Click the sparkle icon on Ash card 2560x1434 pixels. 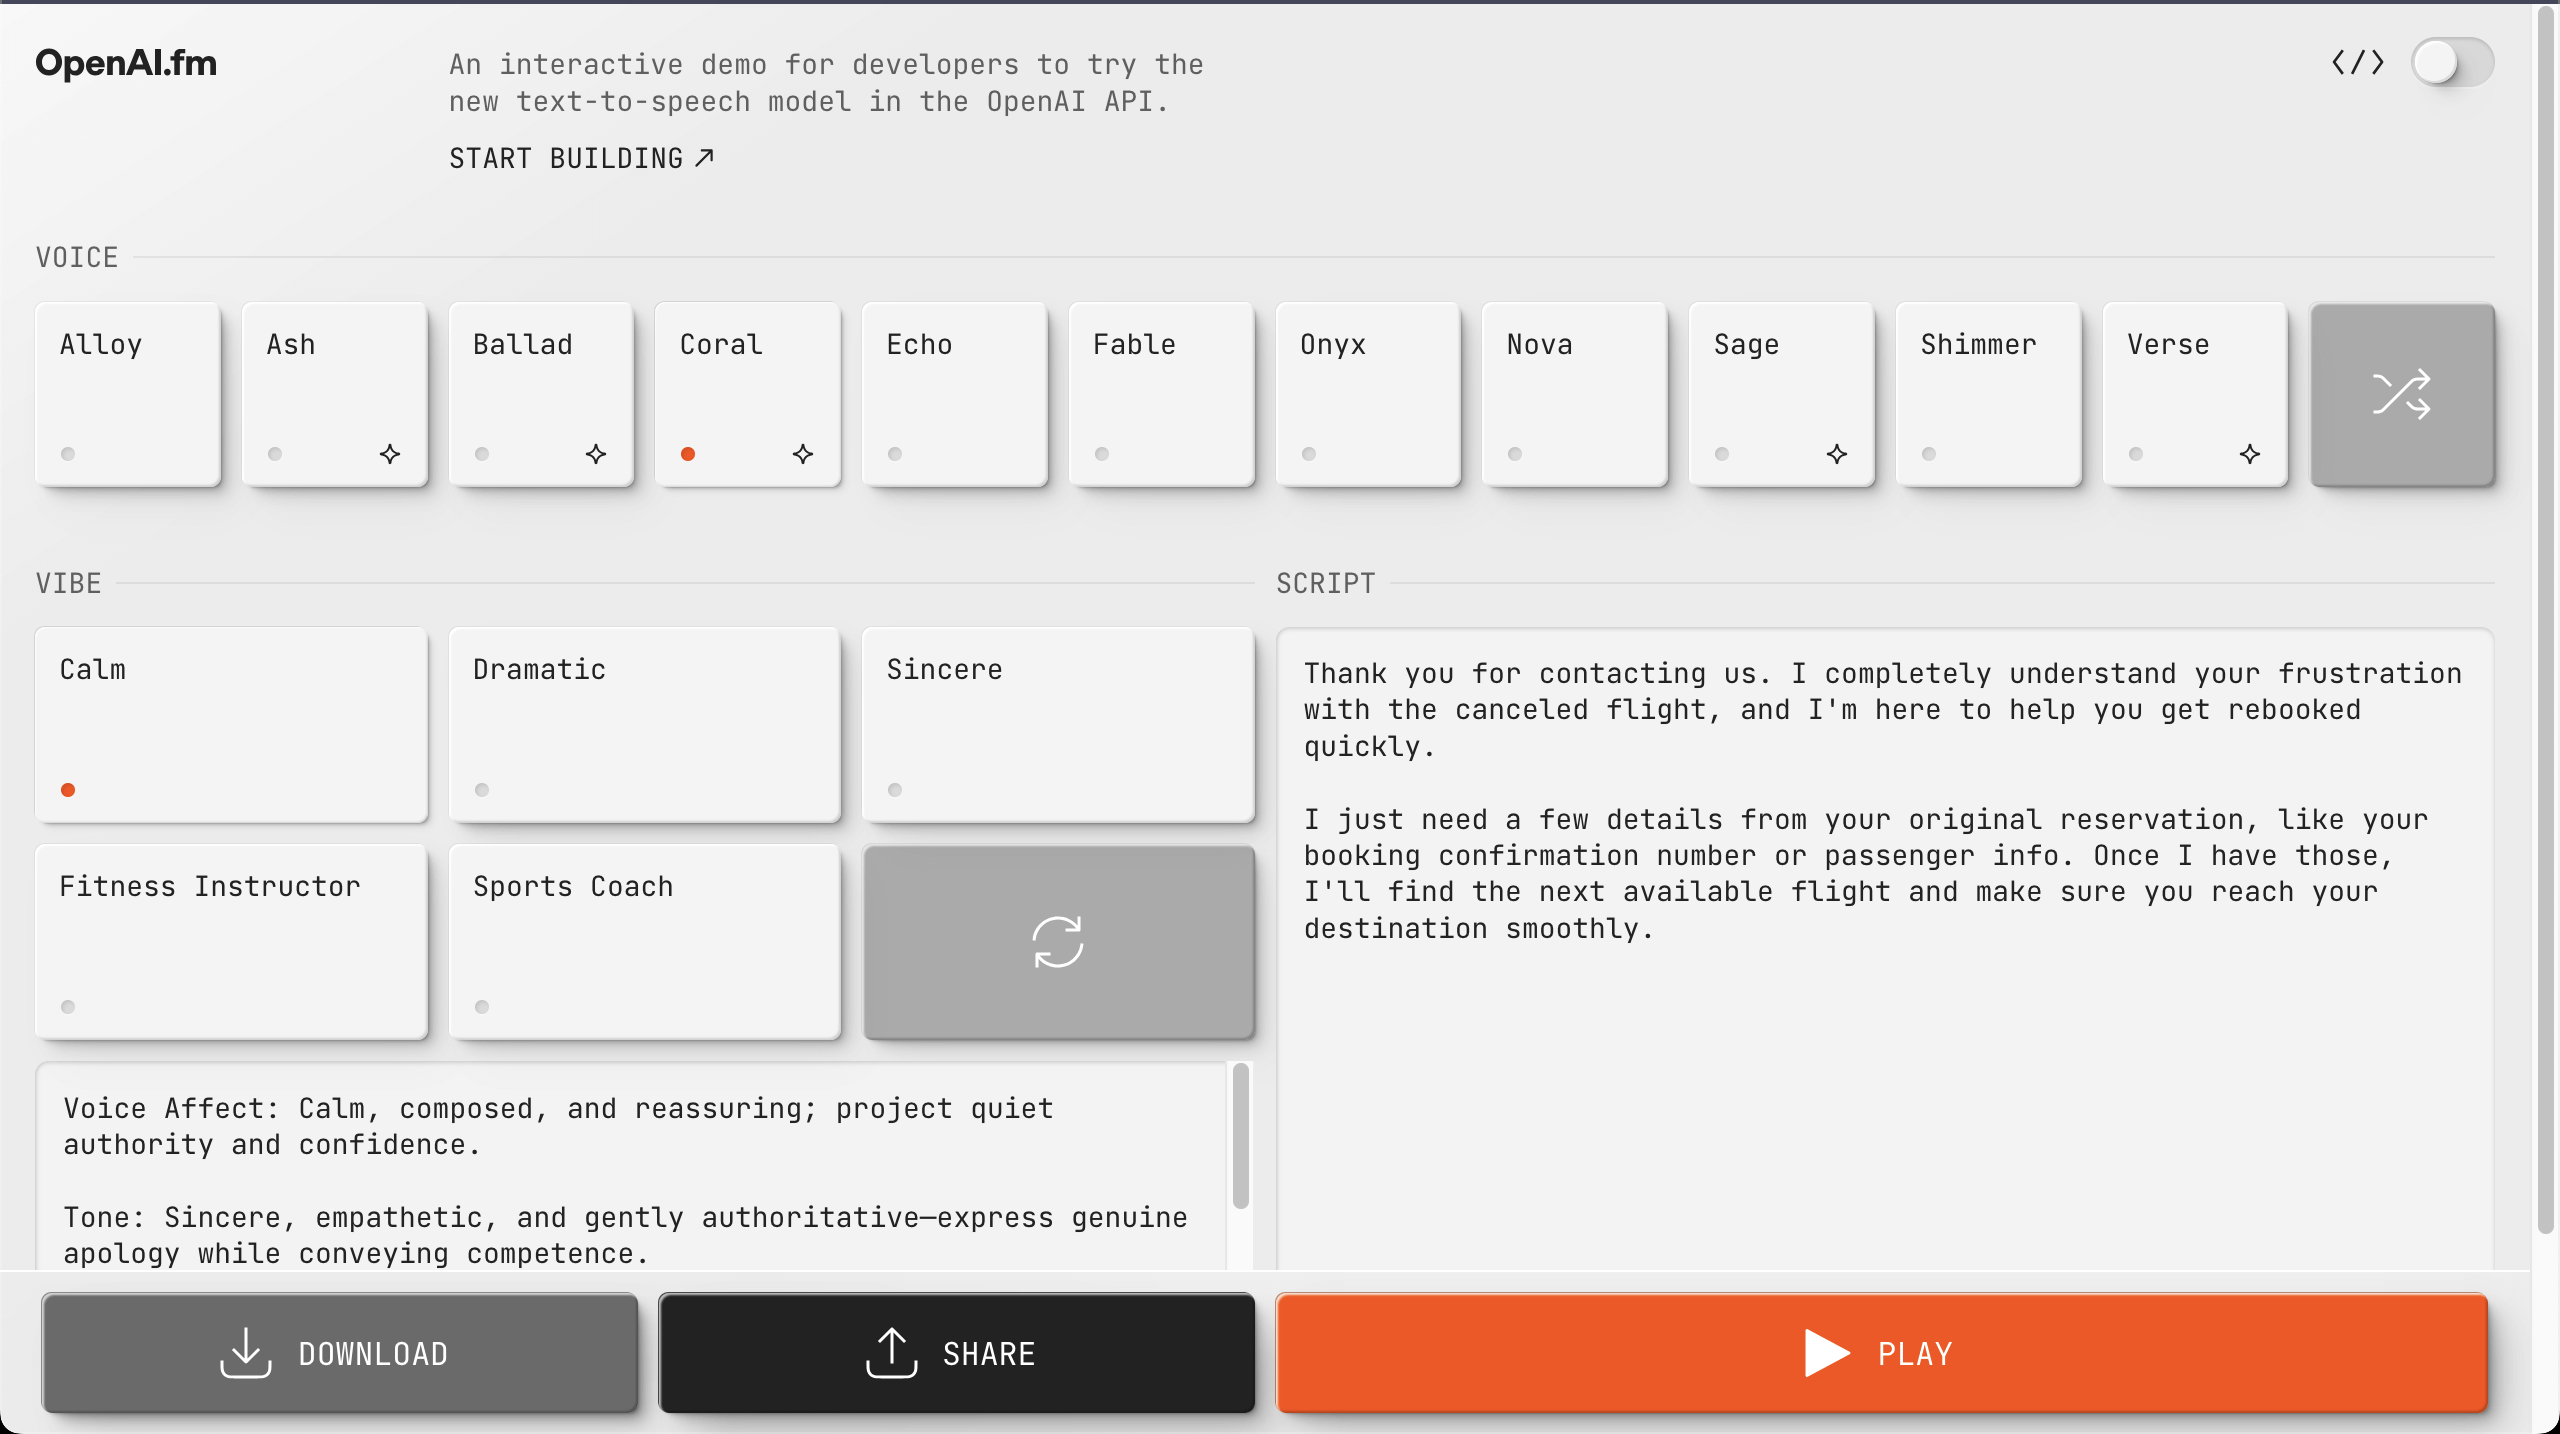pos(390,454)
